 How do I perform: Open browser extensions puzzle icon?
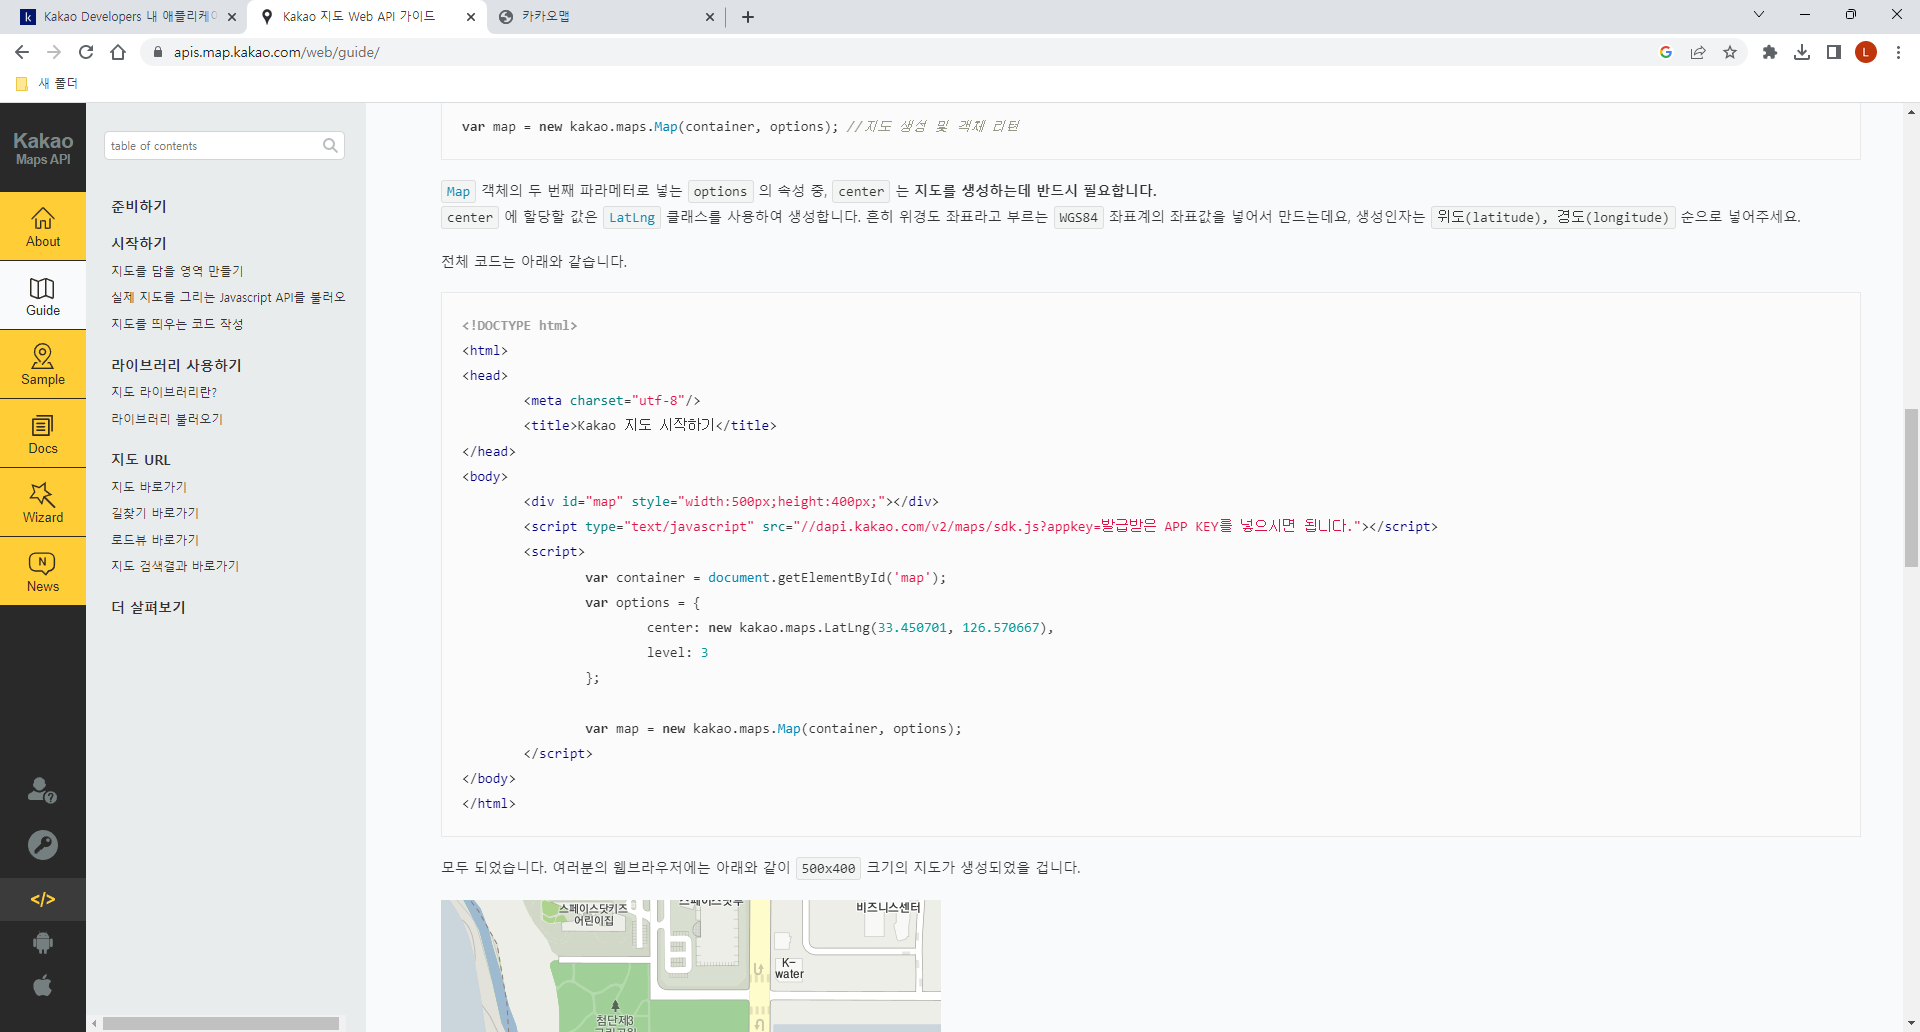[1770, 52]
